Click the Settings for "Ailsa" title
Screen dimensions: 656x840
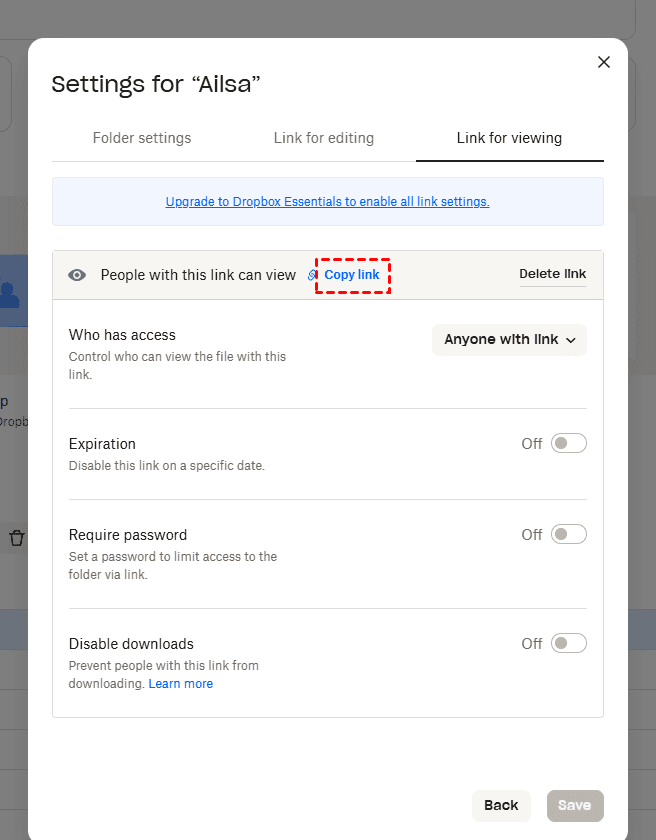click(156, 84)
